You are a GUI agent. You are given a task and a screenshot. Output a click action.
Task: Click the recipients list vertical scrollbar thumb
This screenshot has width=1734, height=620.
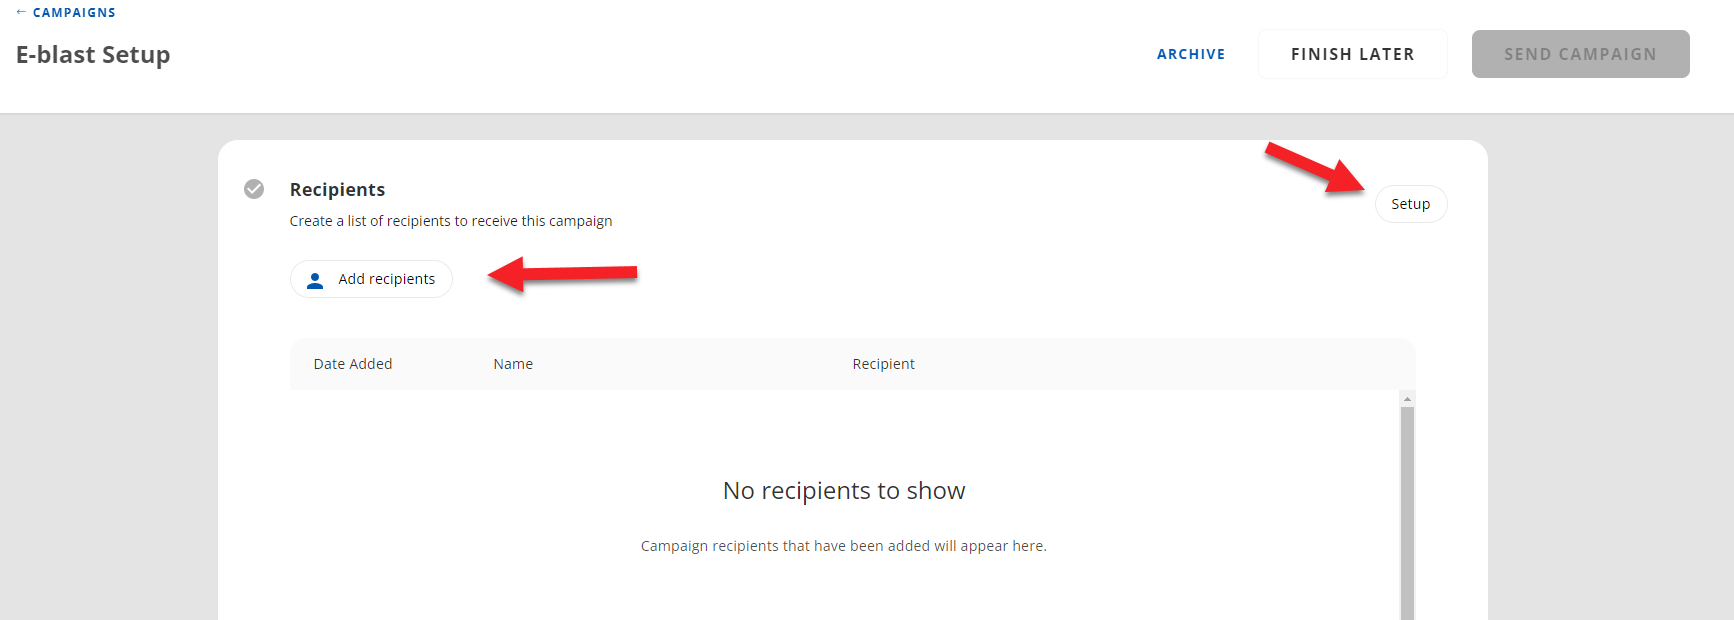(x=1407, y=510)
